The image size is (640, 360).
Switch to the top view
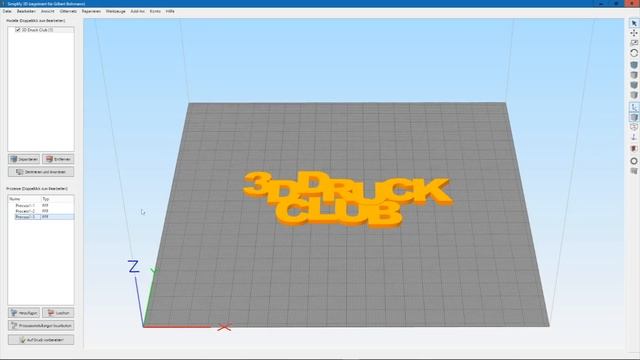[634, 75]
